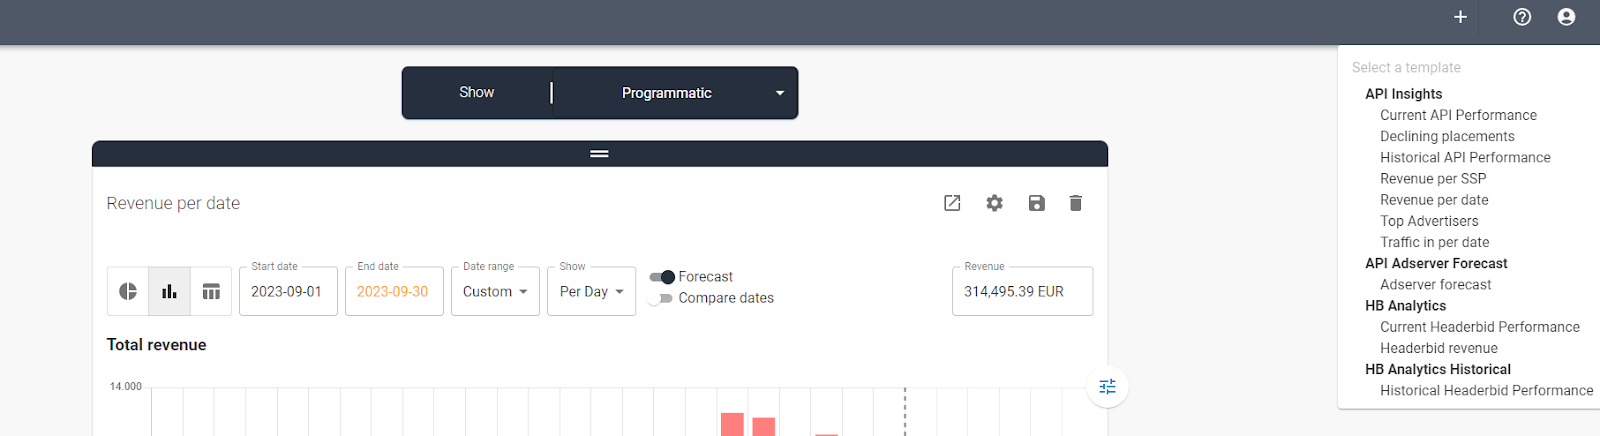Screen dimensions: 1600x436
Task: Open chart in new window icon
Action: click(952, 203)
